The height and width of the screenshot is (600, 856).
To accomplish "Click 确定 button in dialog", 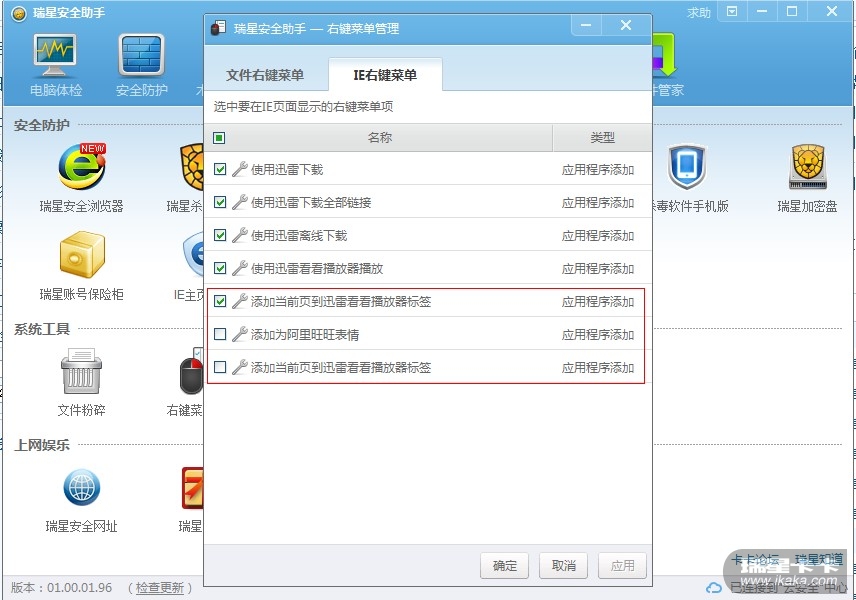I will click(504, 566).
